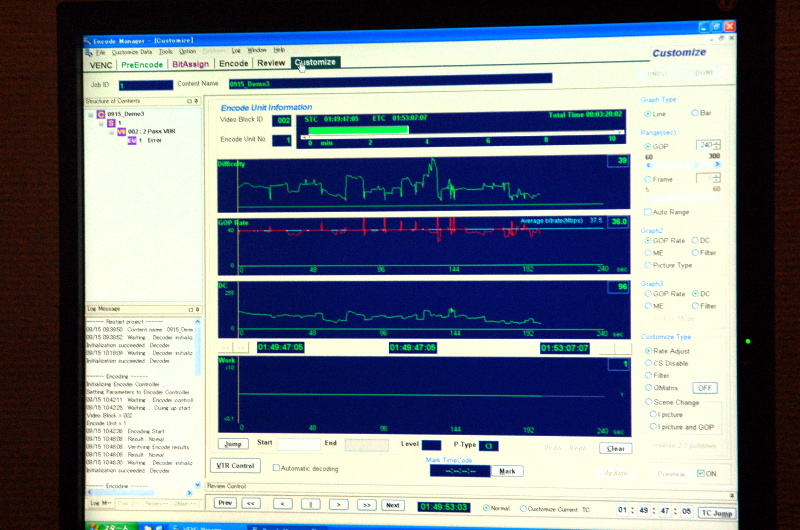The width and height of the screenshot is (800, 530).
Task: Click the VTR Control button
Action: 236,466
